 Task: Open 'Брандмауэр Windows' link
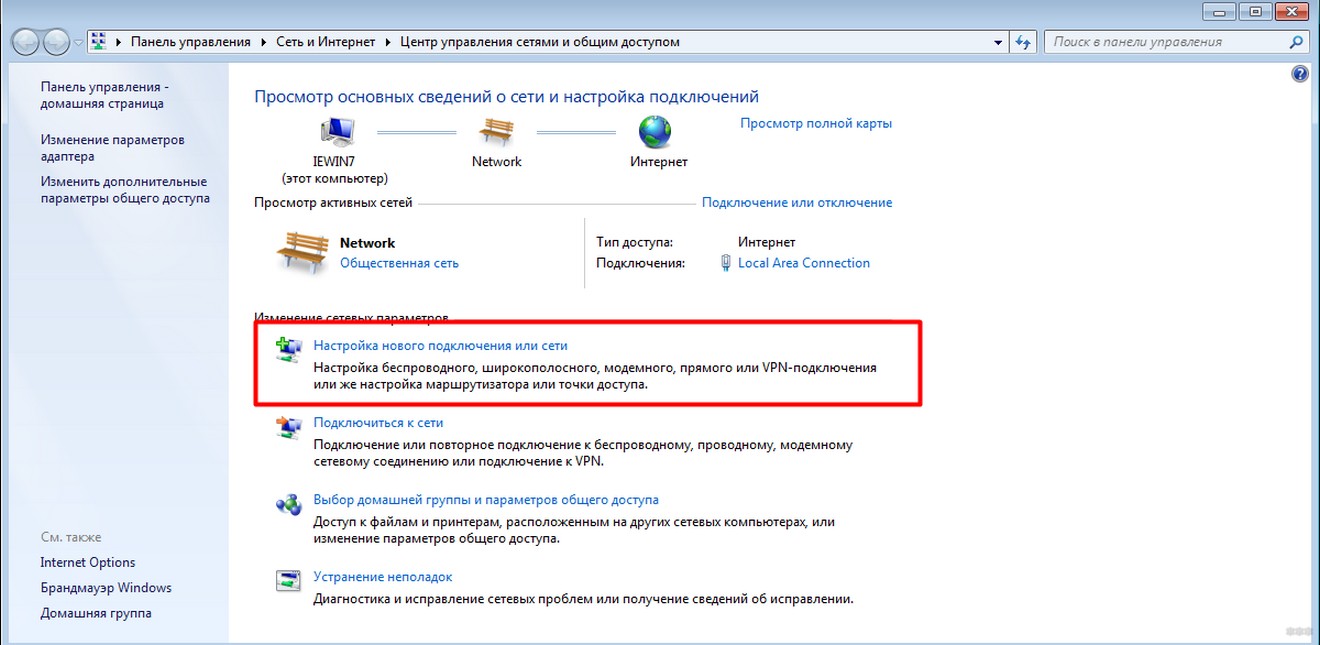point(106,588)
